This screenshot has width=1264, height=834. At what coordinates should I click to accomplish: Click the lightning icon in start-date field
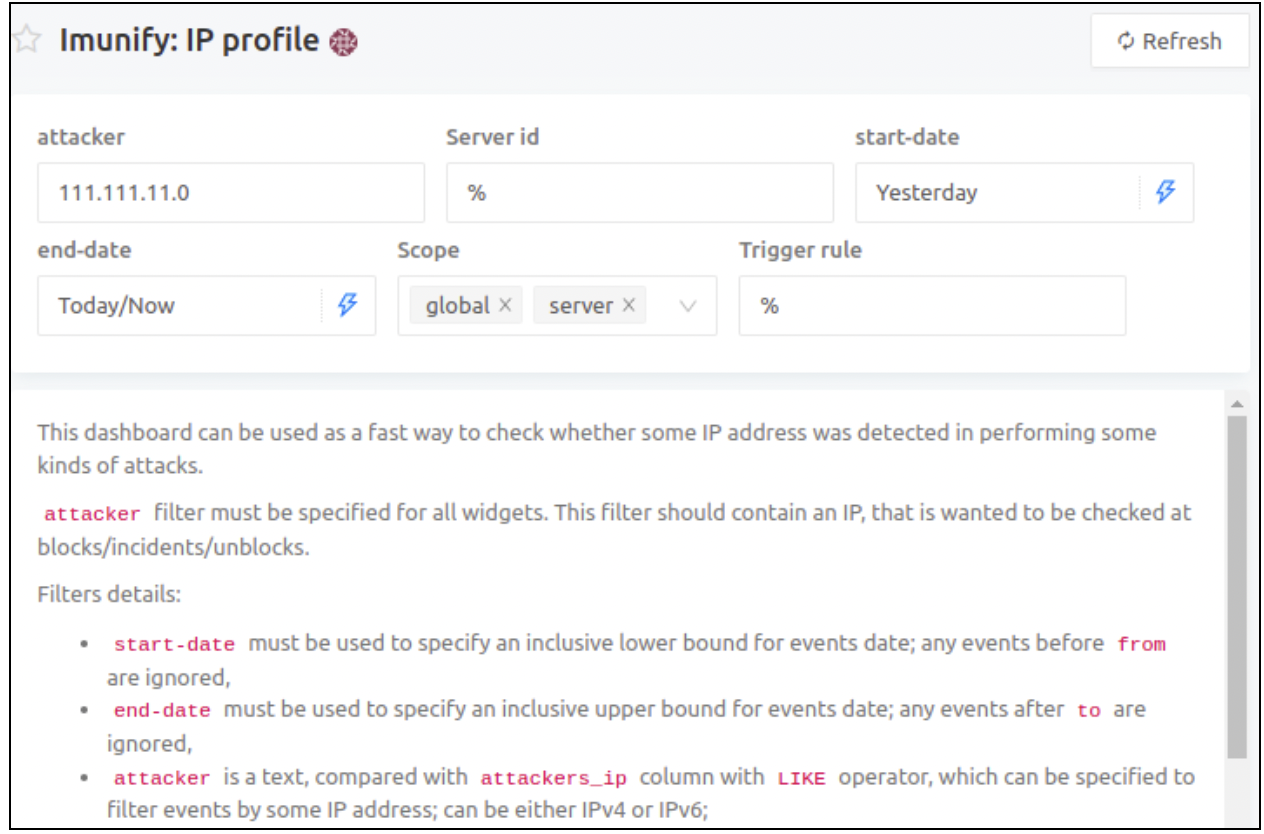pyautogui.click(x=1165, y=192)
